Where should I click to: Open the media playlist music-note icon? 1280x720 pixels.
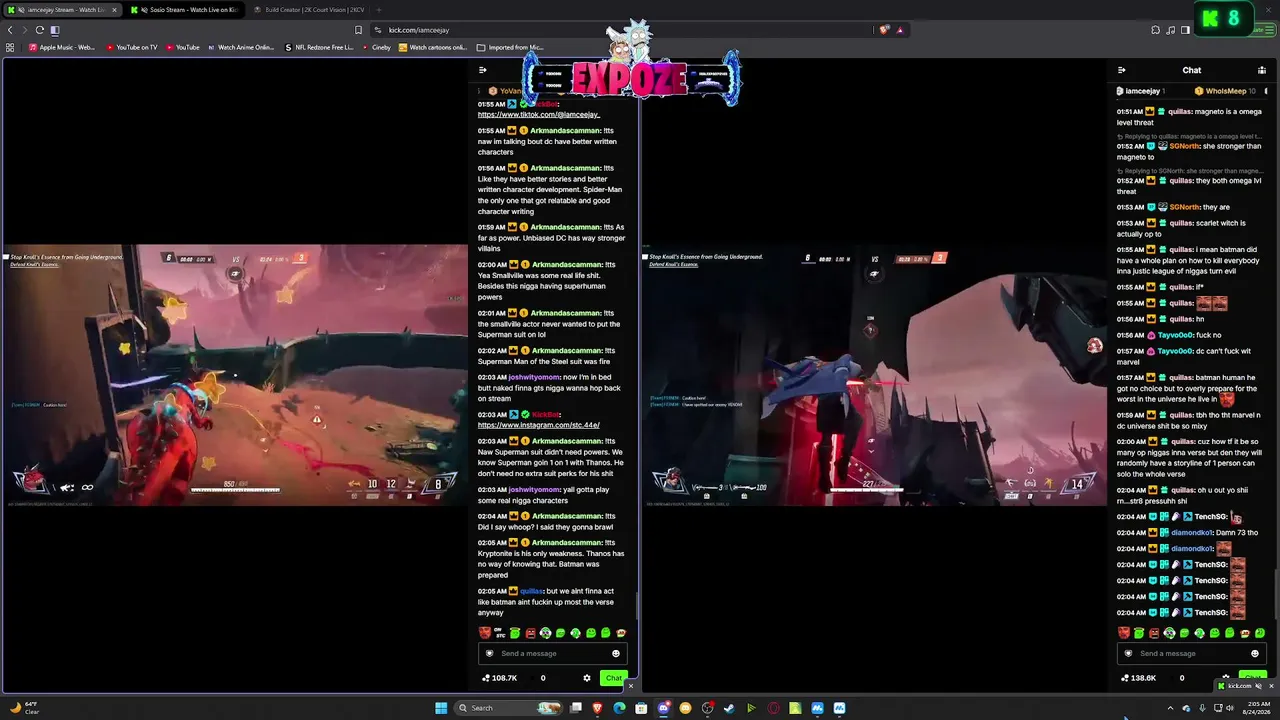point(1170,30)
